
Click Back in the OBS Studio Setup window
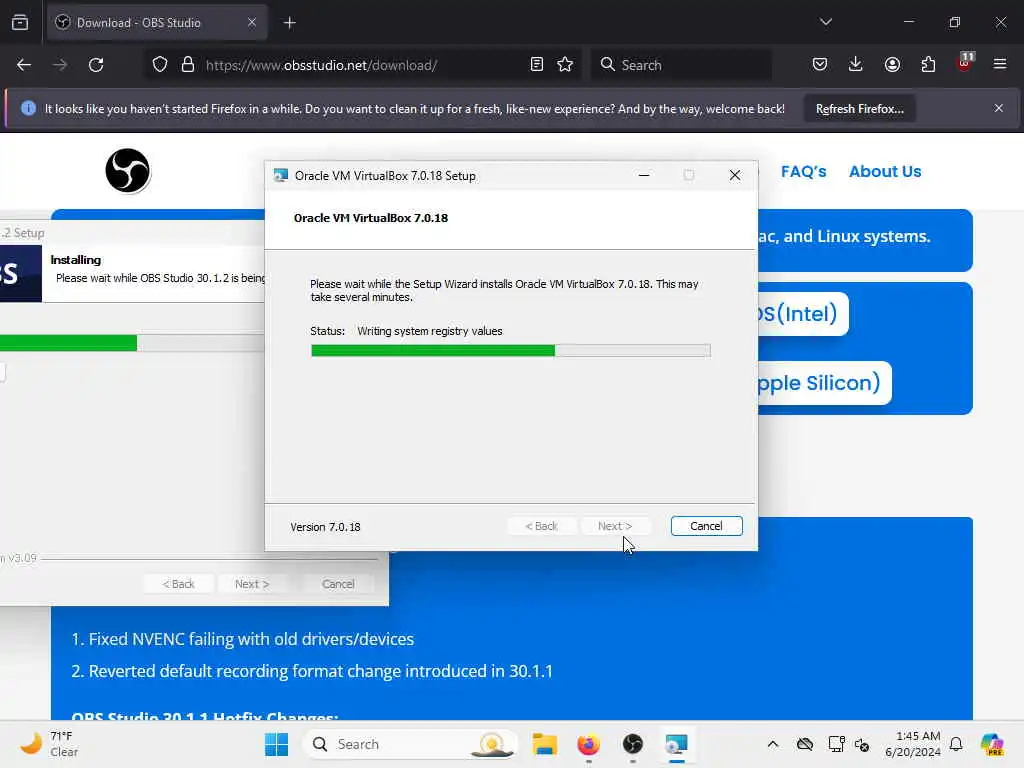(x=178, y=584)
